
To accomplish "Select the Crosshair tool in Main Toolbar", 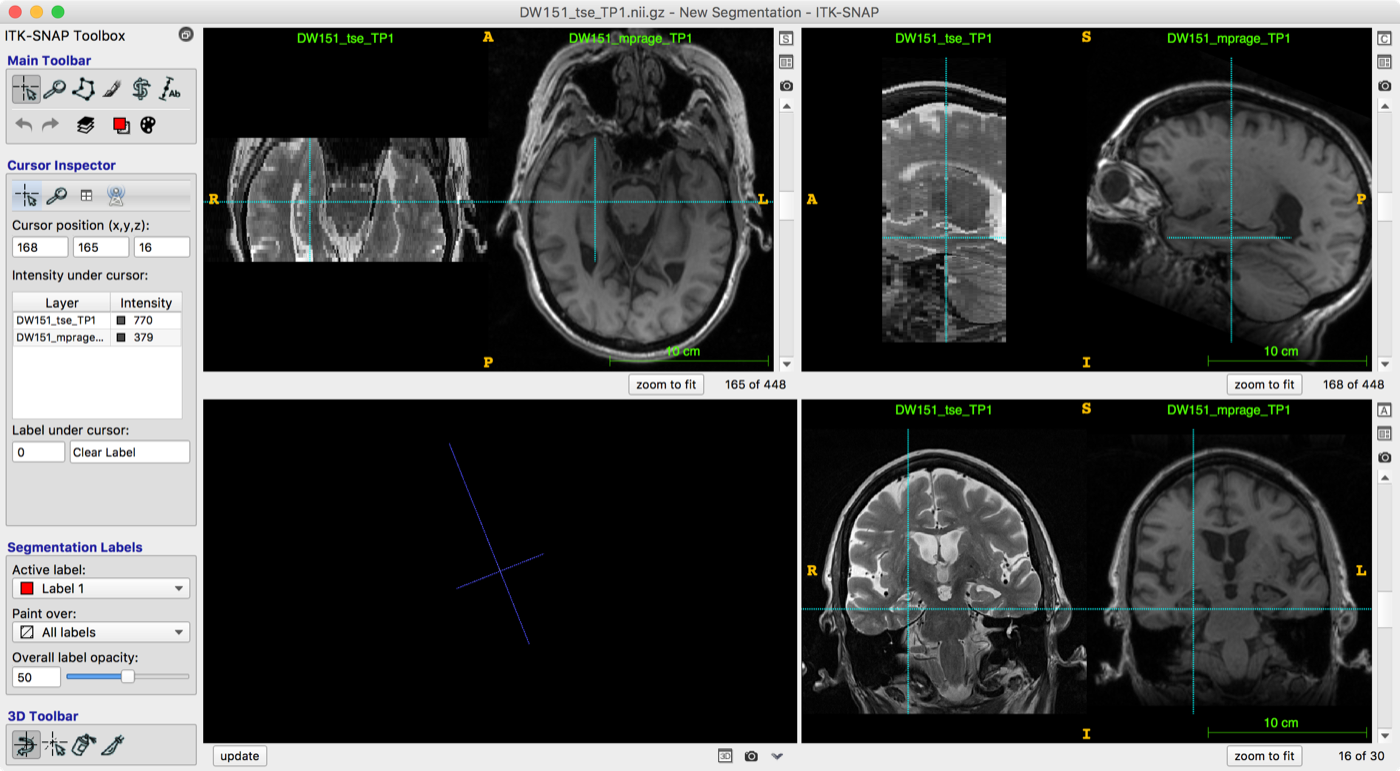I will tap(26, 90).
